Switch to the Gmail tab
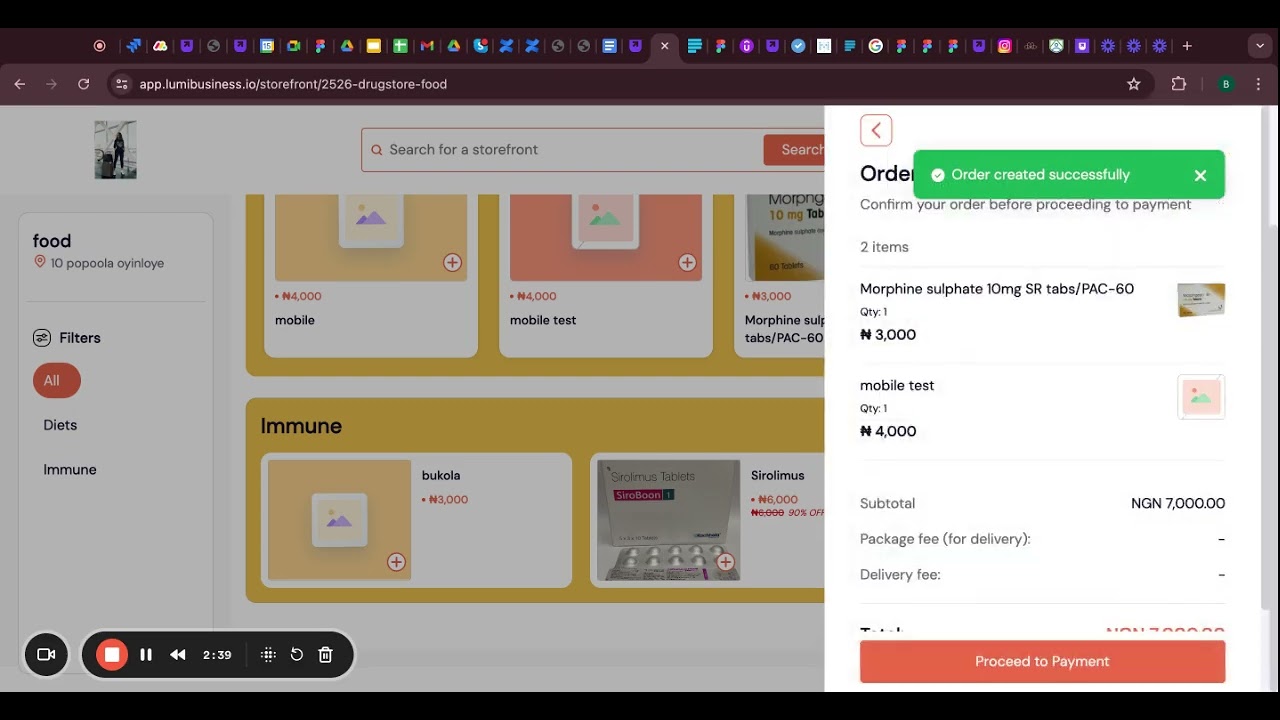Screen dimensions: 1280x720 pos(427,46)
